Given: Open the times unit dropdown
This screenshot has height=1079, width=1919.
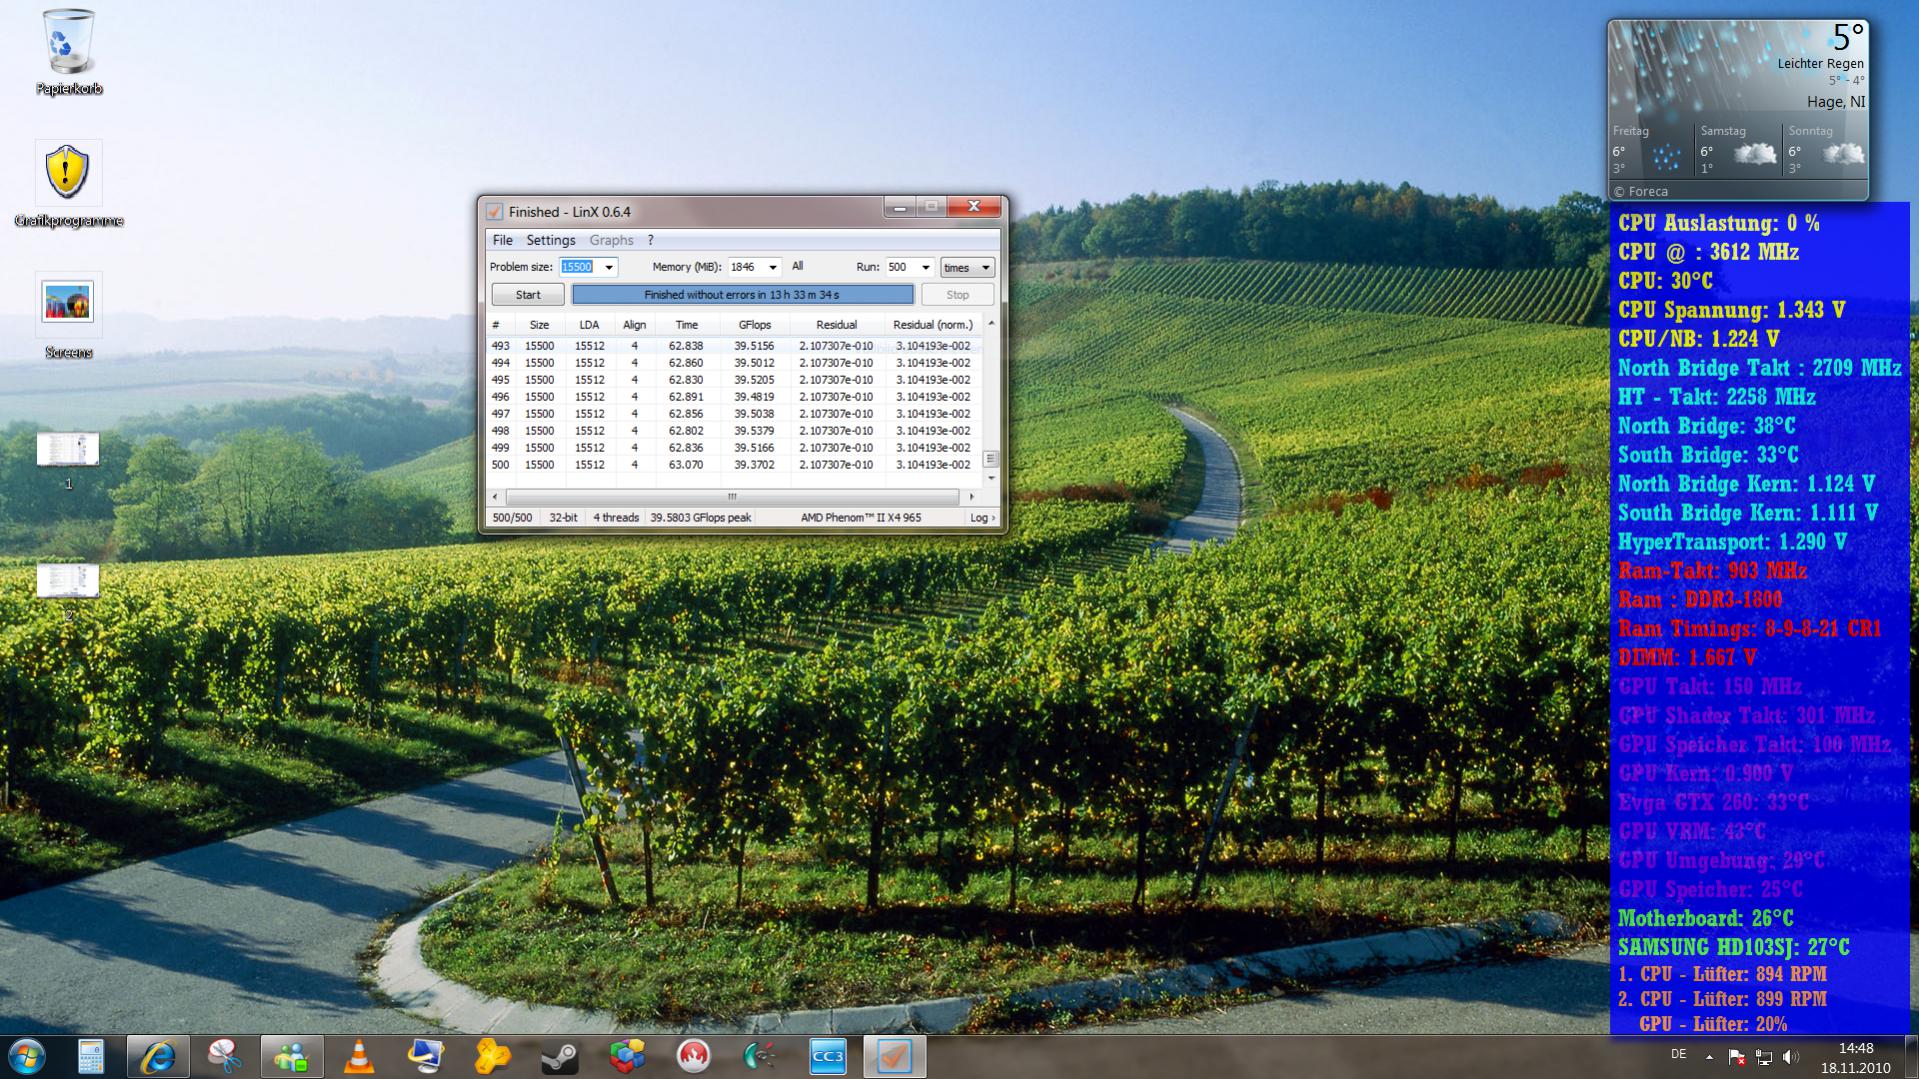Looking at the screenshot, I should [x=967, y=267].
